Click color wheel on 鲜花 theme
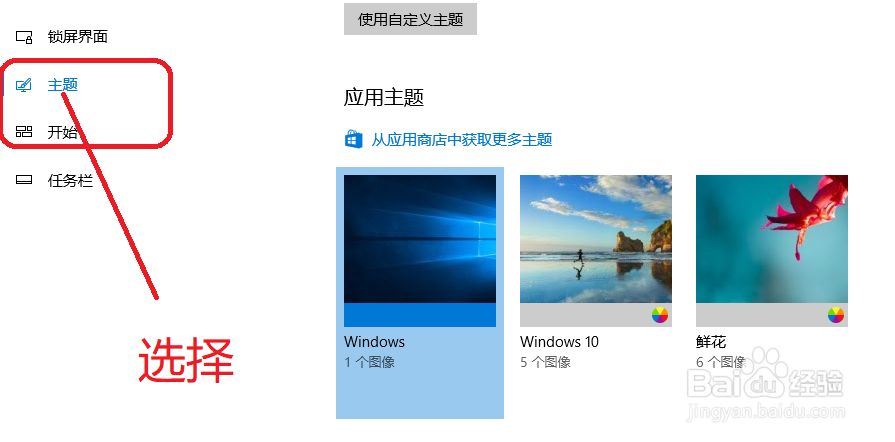Viewport: 895px width, 442px height. (836, 315)
